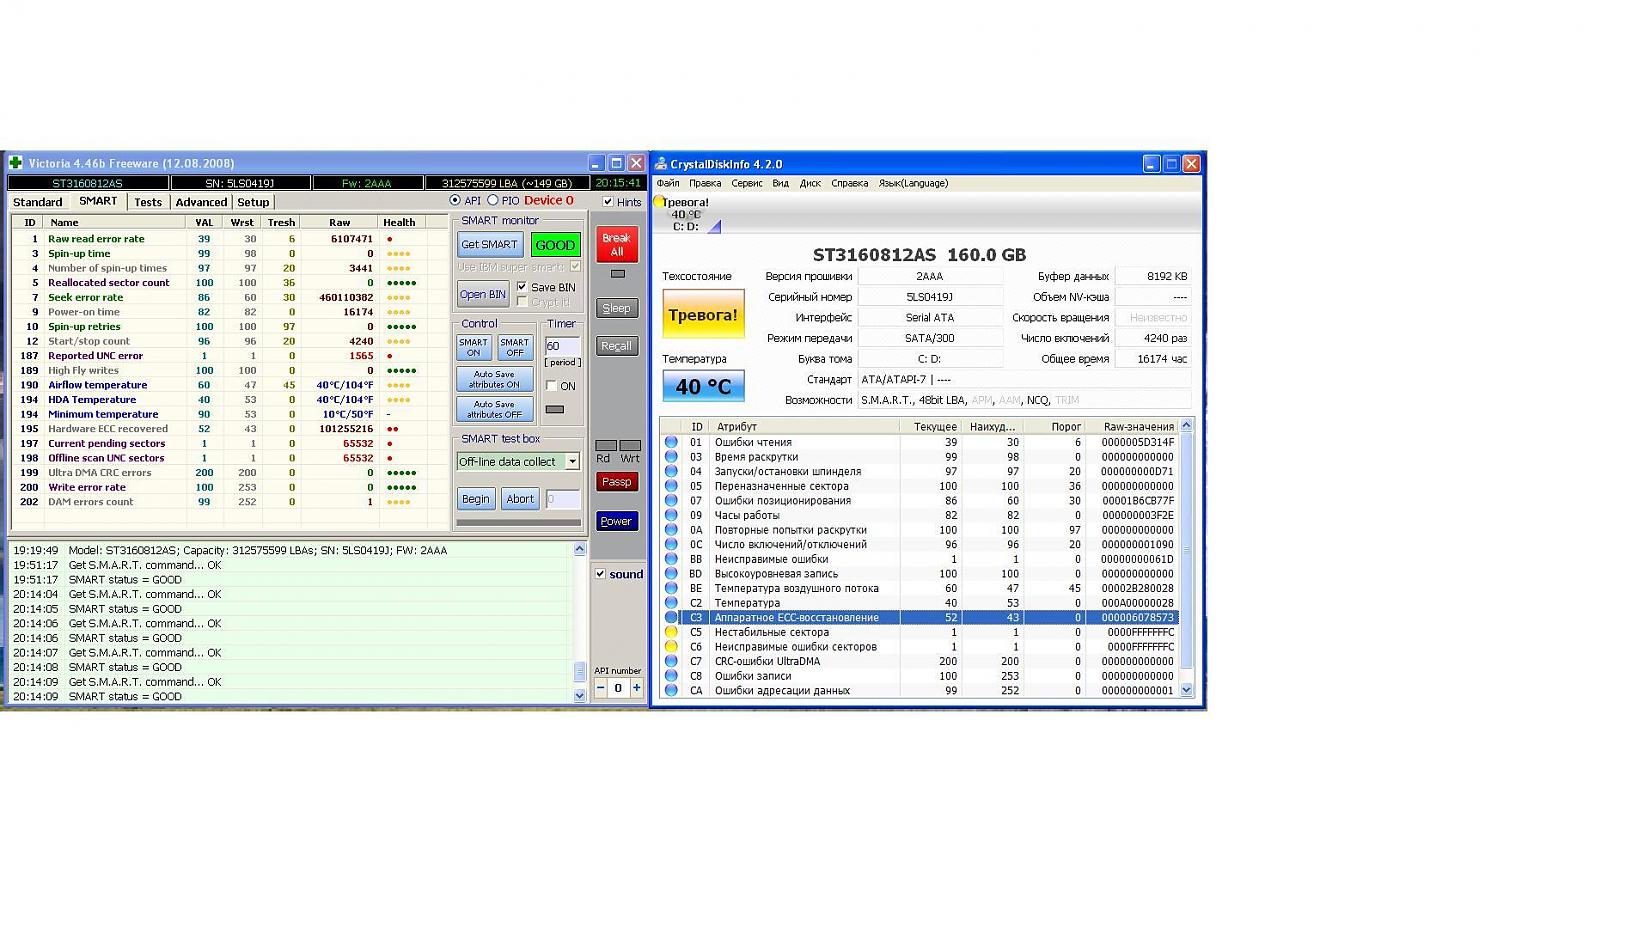Click the Begin button in SMART test box
Image resolution: width=1650 pixels, height=928 pixels.
coord(476,499)
